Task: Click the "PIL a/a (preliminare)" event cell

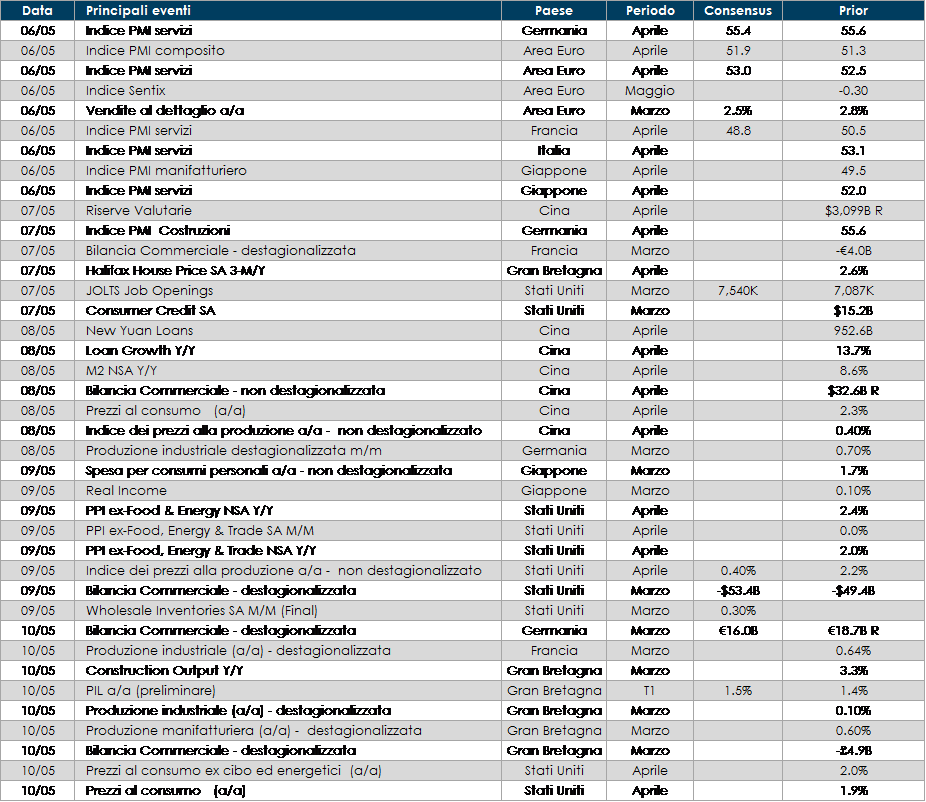Action: tap(151, 691)
